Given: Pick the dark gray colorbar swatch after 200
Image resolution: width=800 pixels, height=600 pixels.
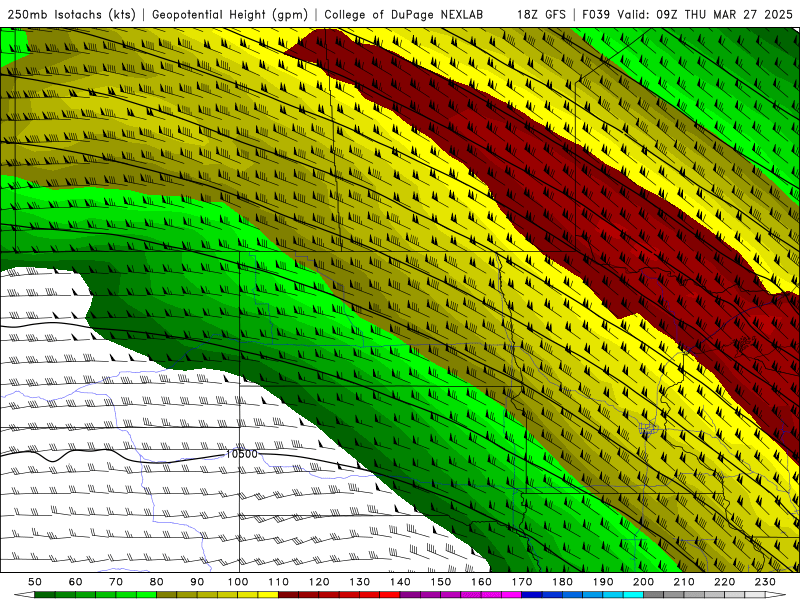Looking at the screenshot, I should (x=654, y=594).
